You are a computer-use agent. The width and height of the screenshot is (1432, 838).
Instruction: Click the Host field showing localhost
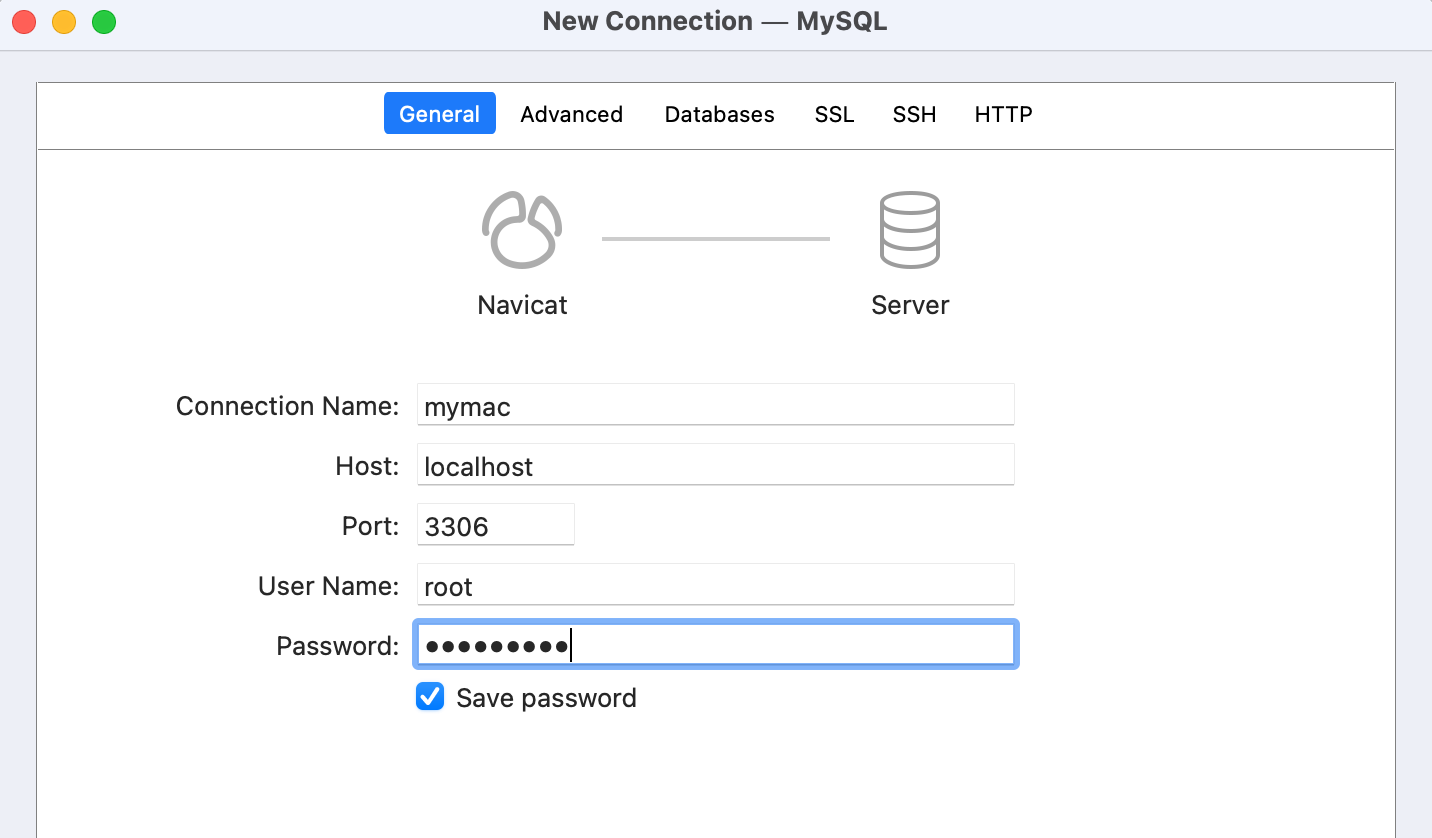point(715,466)
